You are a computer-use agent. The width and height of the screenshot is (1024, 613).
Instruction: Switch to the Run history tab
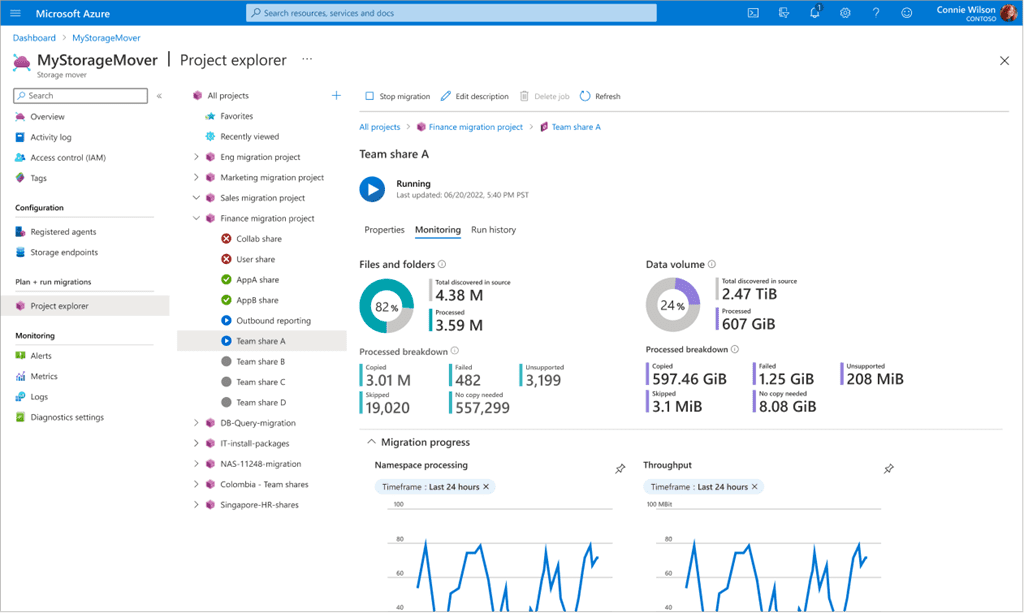coord(494,230)
